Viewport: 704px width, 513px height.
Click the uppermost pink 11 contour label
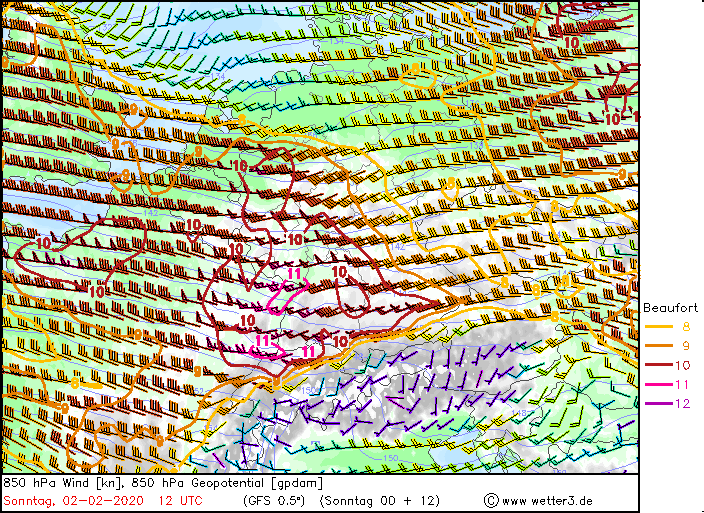pyautogui.click(x=294, y=274)
